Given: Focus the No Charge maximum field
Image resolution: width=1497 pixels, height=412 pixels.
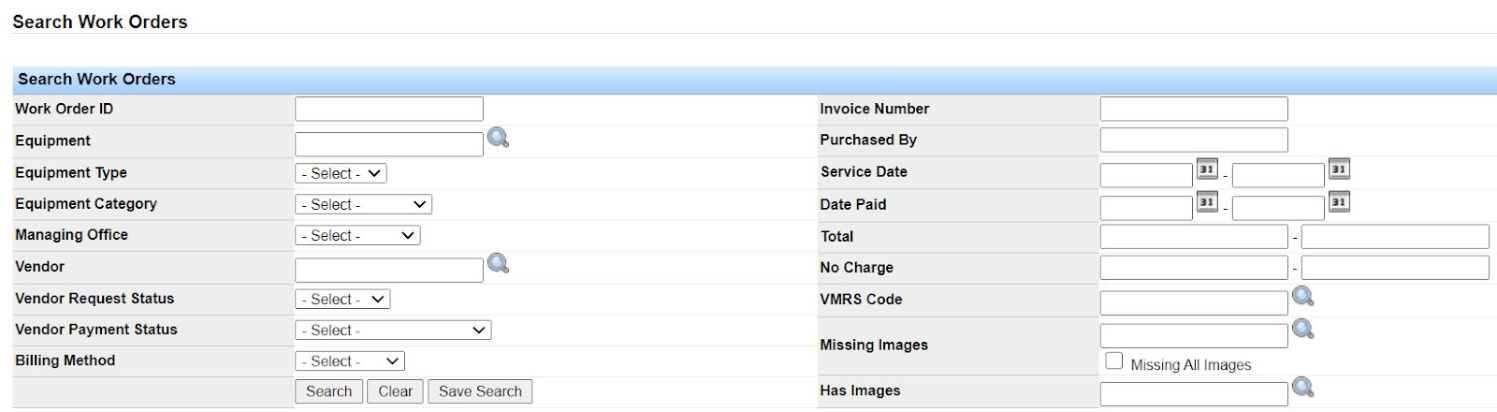Looking at the screenshot, I should click(x=1395, y=268).
